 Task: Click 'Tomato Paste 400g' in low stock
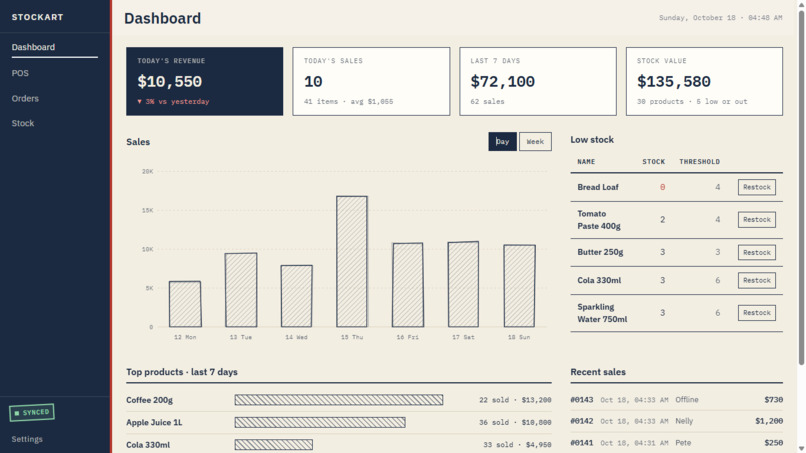click(599, 220)
